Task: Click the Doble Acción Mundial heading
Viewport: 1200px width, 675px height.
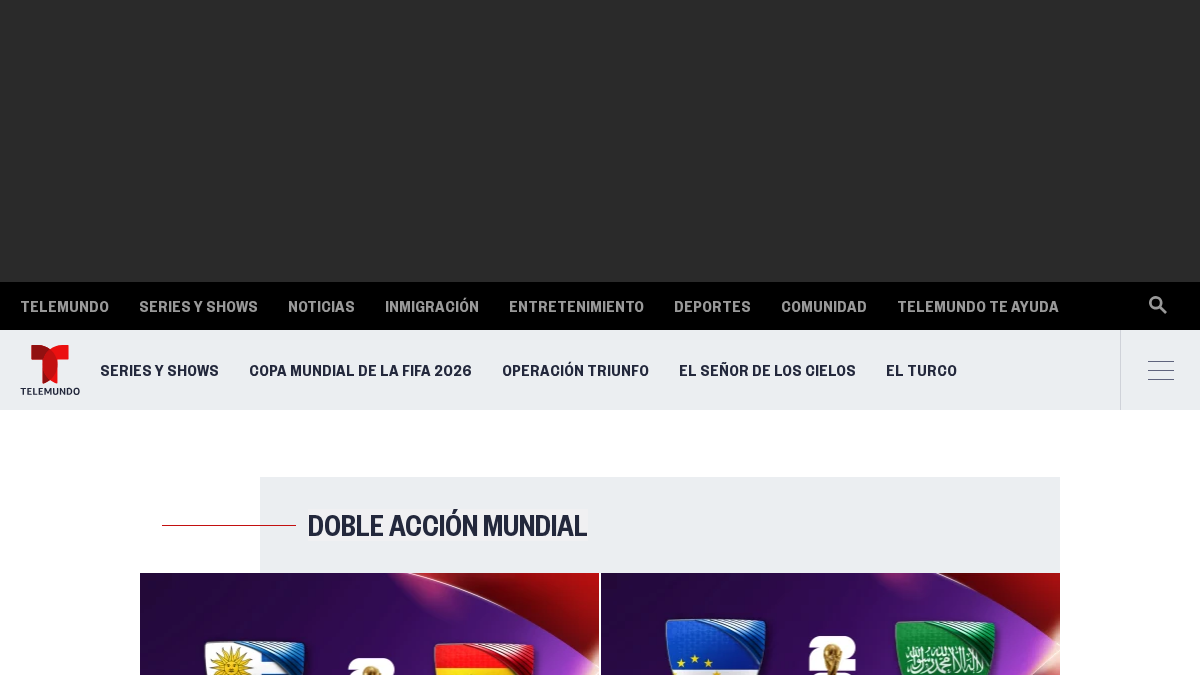Action: (x=447, y=526)
